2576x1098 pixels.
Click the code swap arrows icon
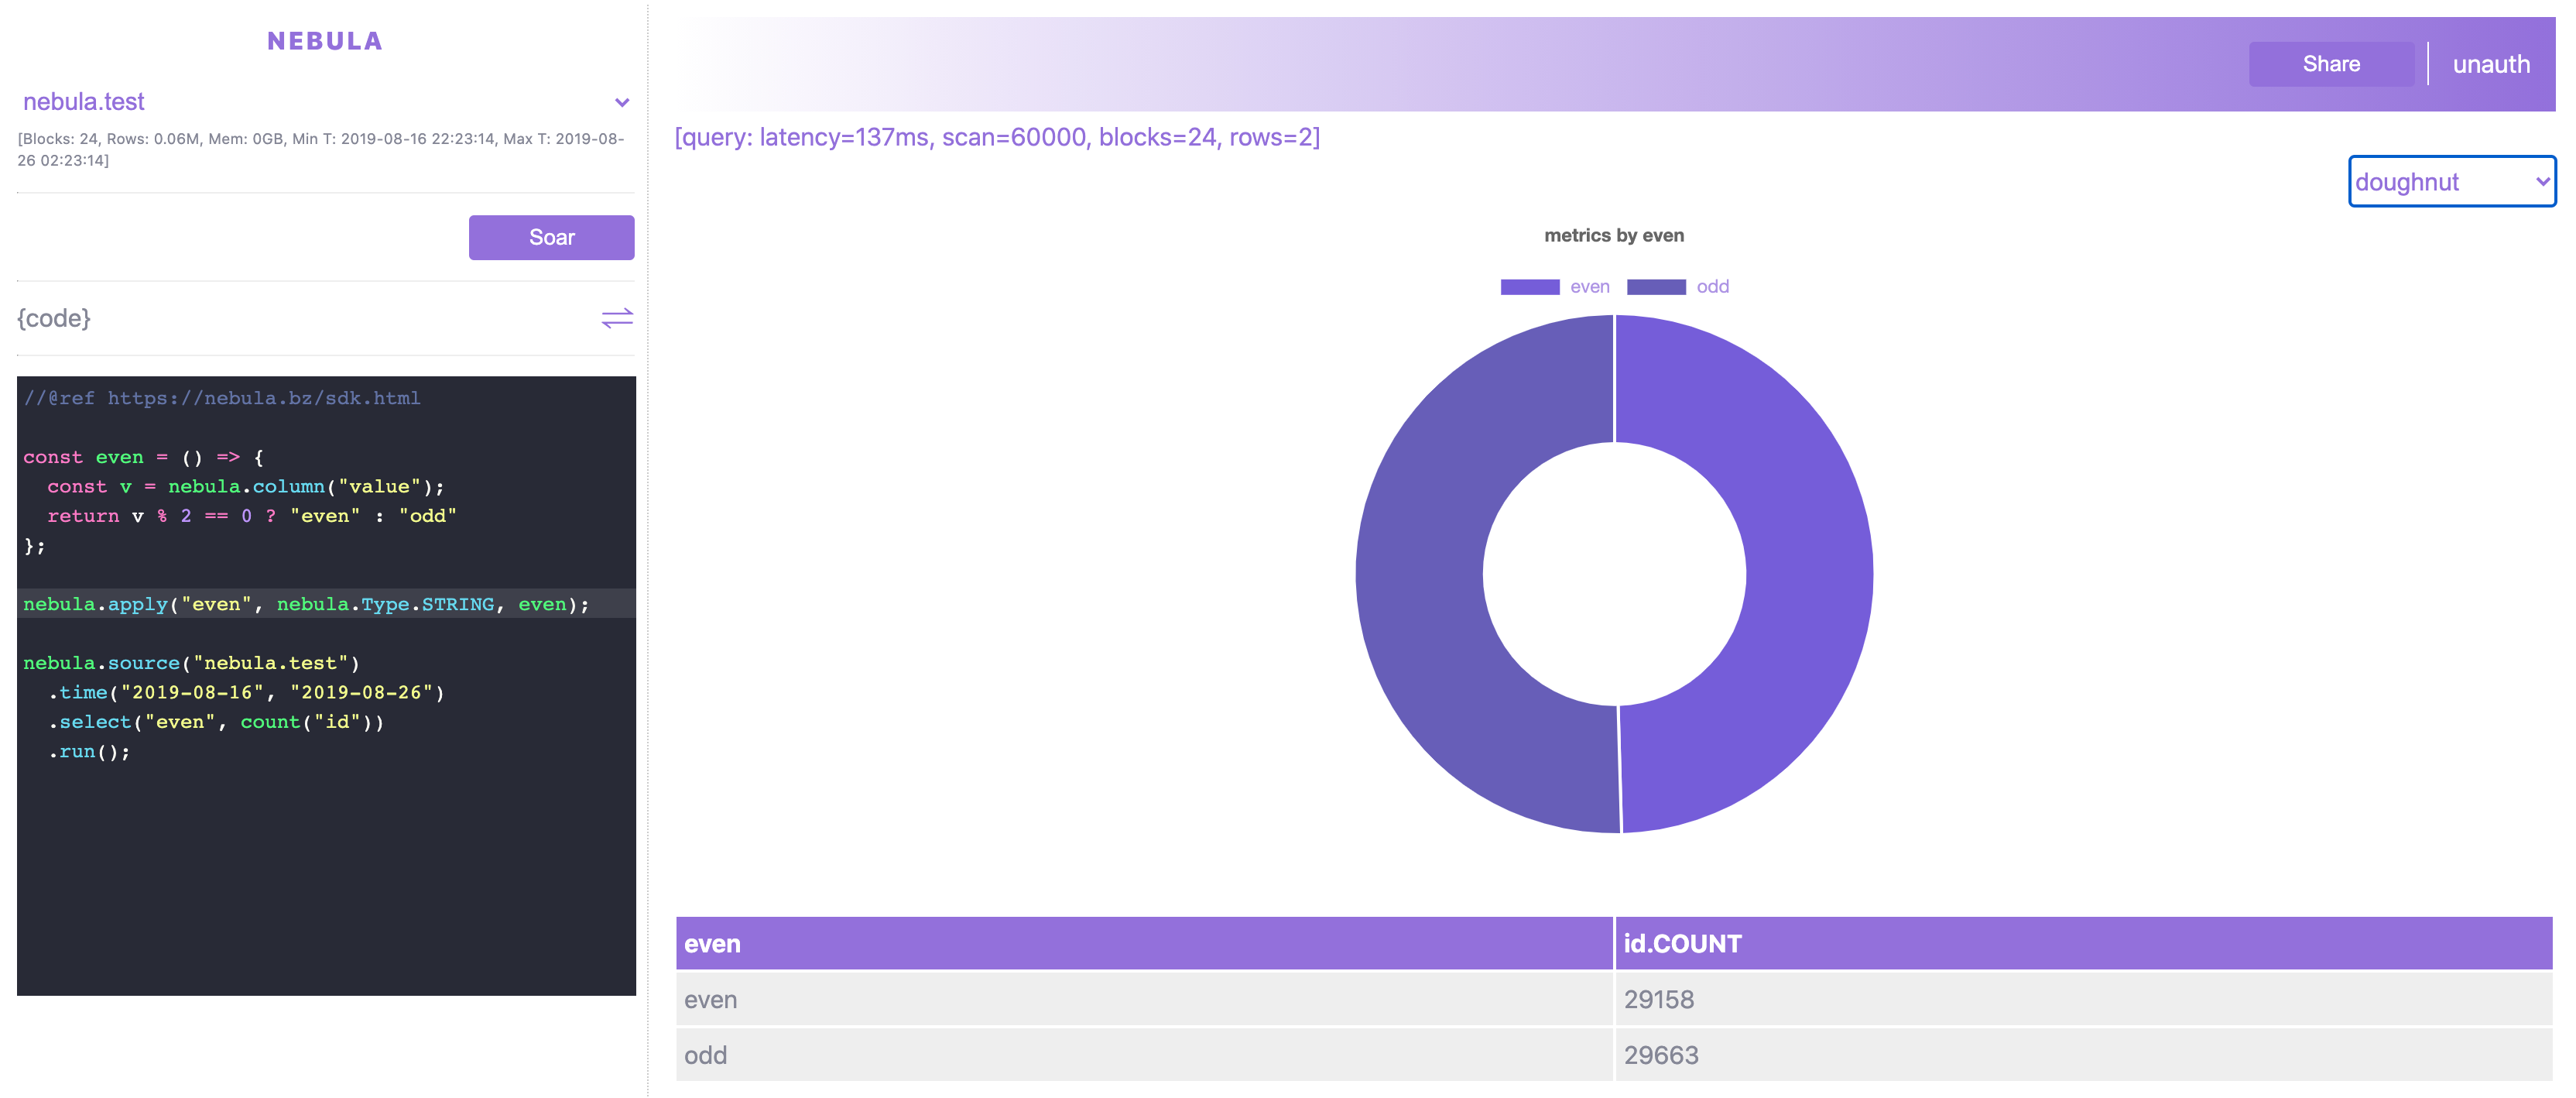click(x=617, y=318)
